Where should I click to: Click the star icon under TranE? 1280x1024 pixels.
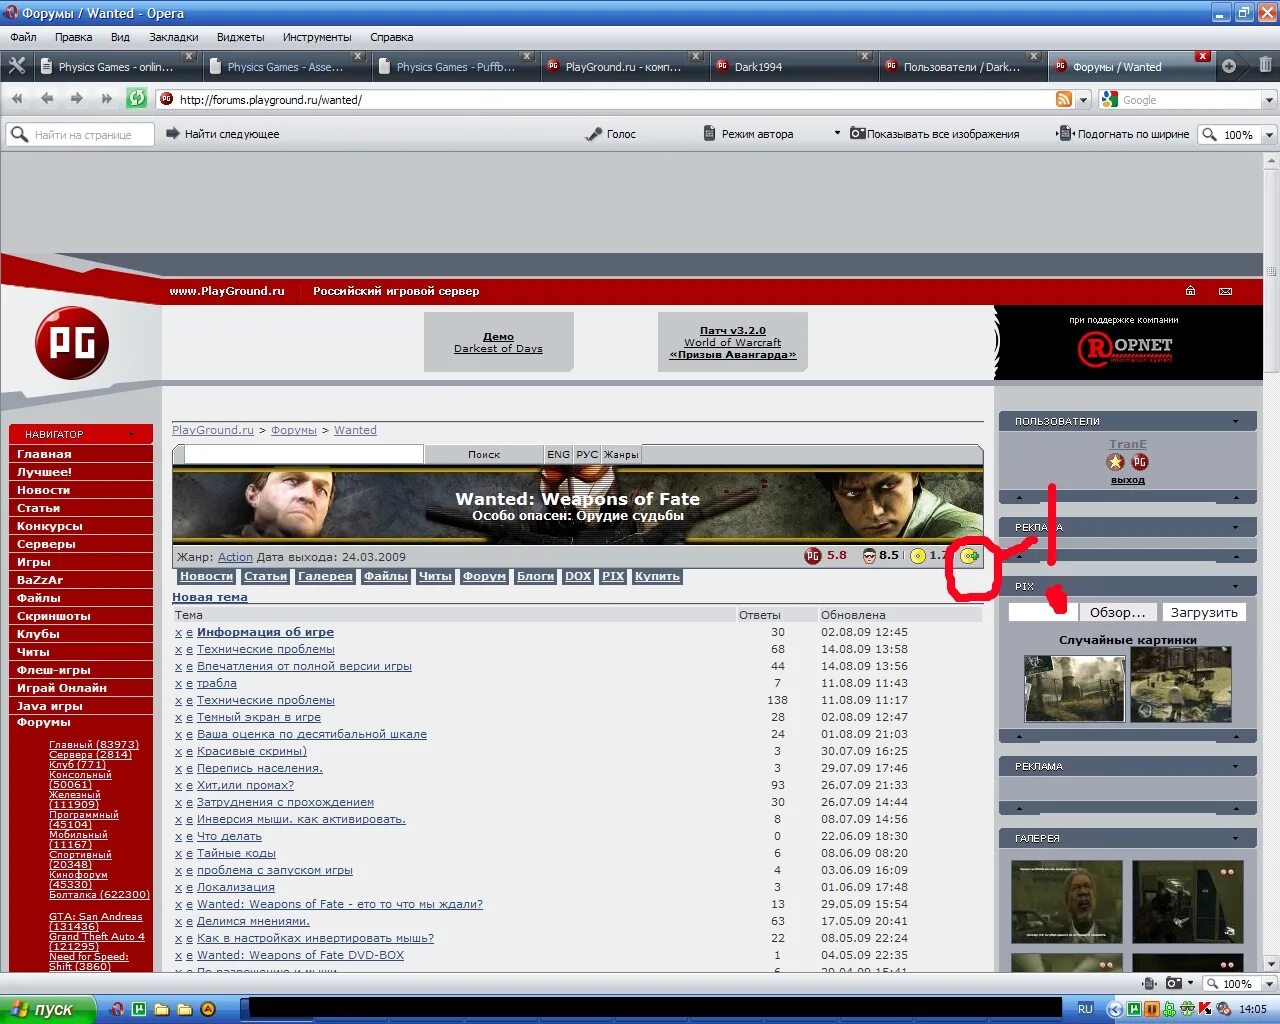pyautogui.click(x=1115, y=462)
